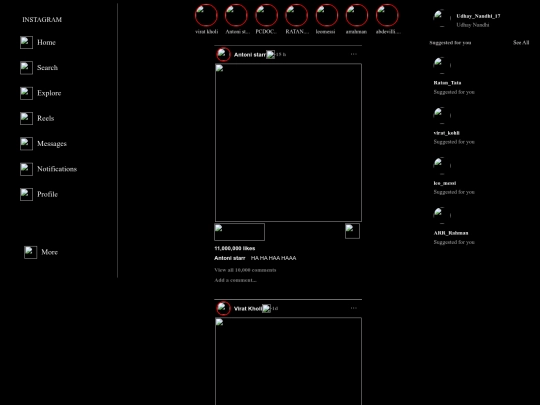The image size is (540, 405).
Task: Click save bookmark icon under Antoni starr post
Action: [x=352, y=231]
